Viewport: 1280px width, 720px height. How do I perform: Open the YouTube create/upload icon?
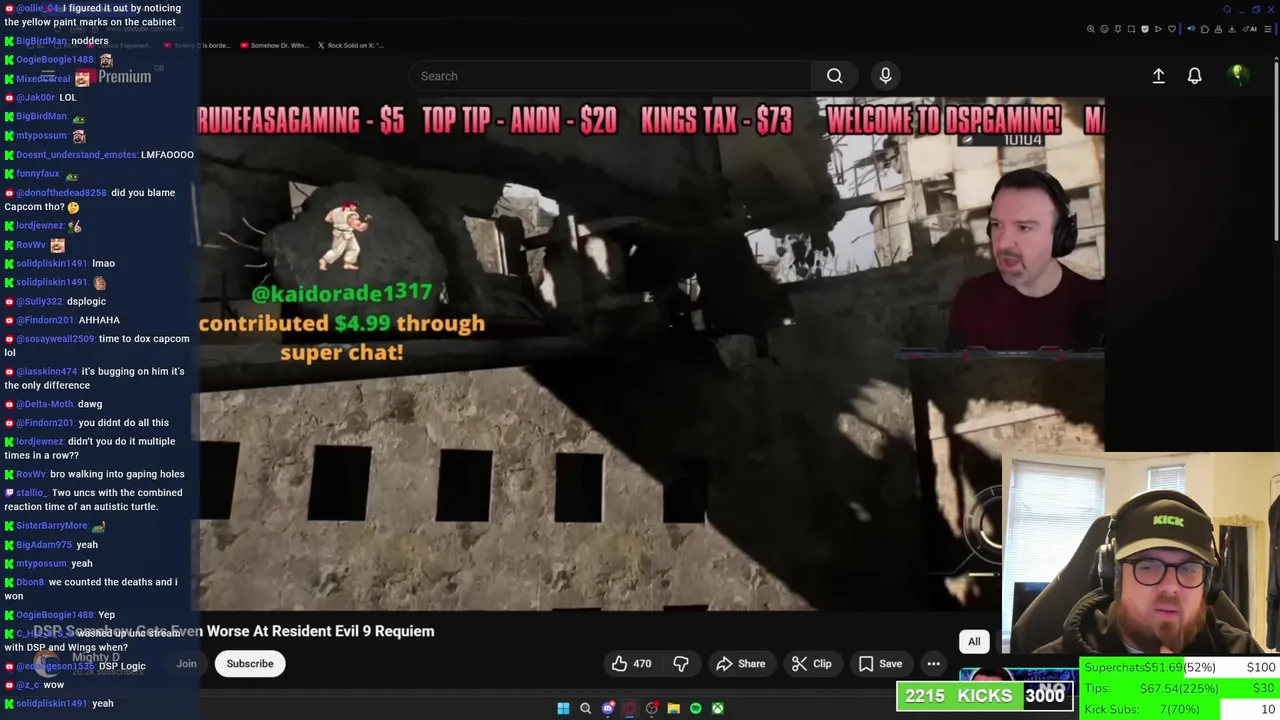click(1158, 76)
